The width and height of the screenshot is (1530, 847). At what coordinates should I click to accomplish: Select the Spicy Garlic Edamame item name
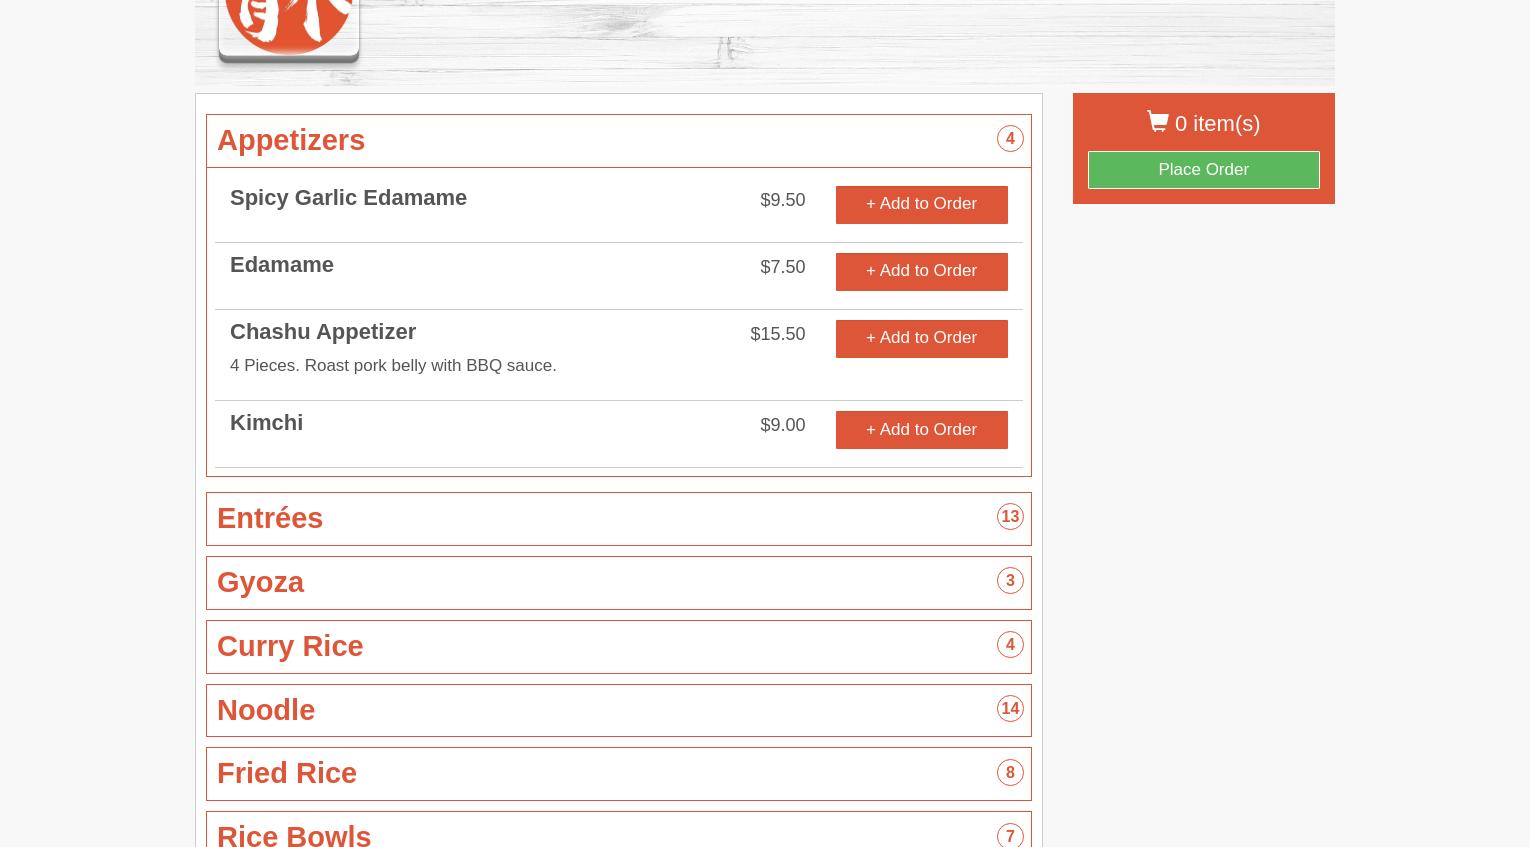[x=348, y=197]
